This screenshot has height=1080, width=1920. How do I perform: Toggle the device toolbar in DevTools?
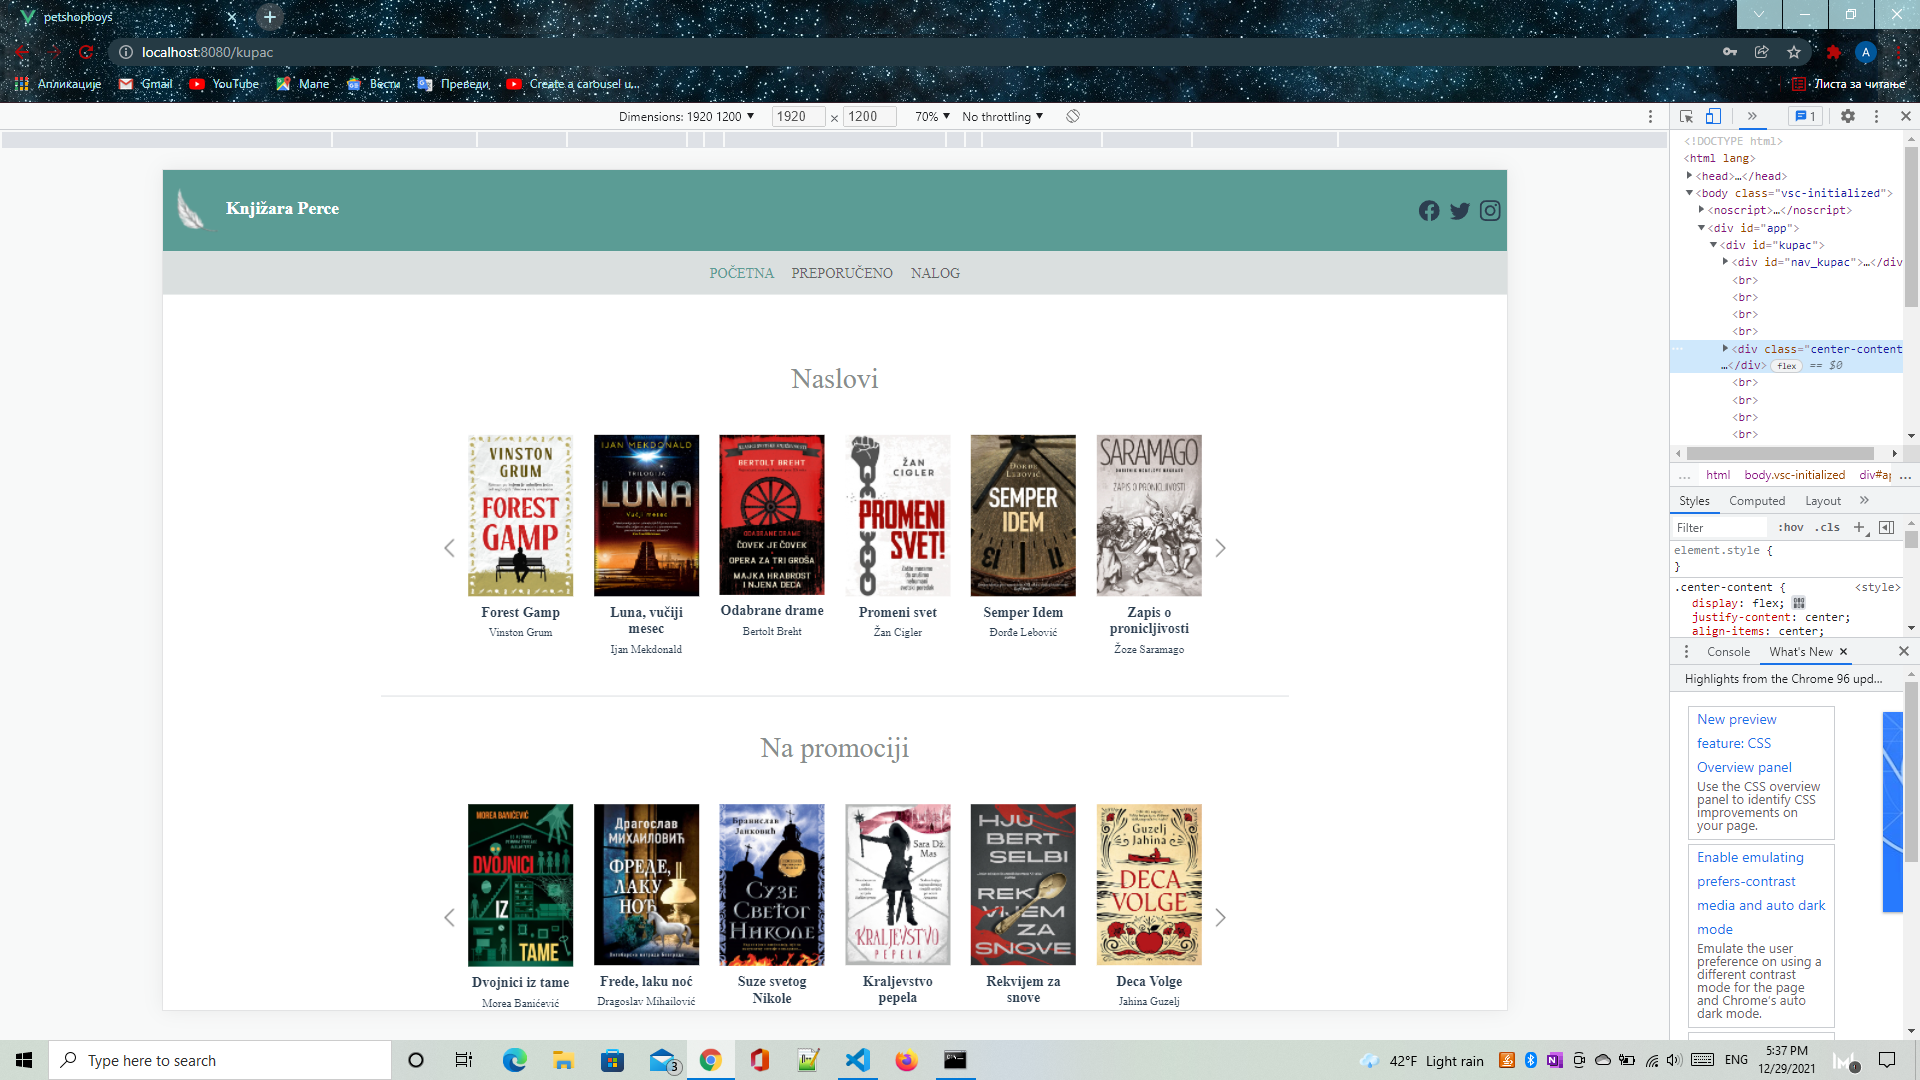coord(1713,116)
